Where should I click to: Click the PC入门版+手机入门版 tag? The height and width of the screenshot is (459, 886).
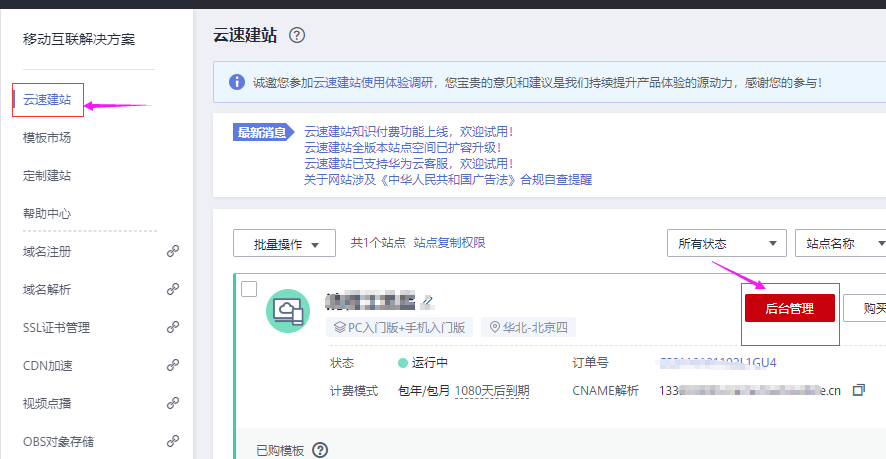pos(399,327)
